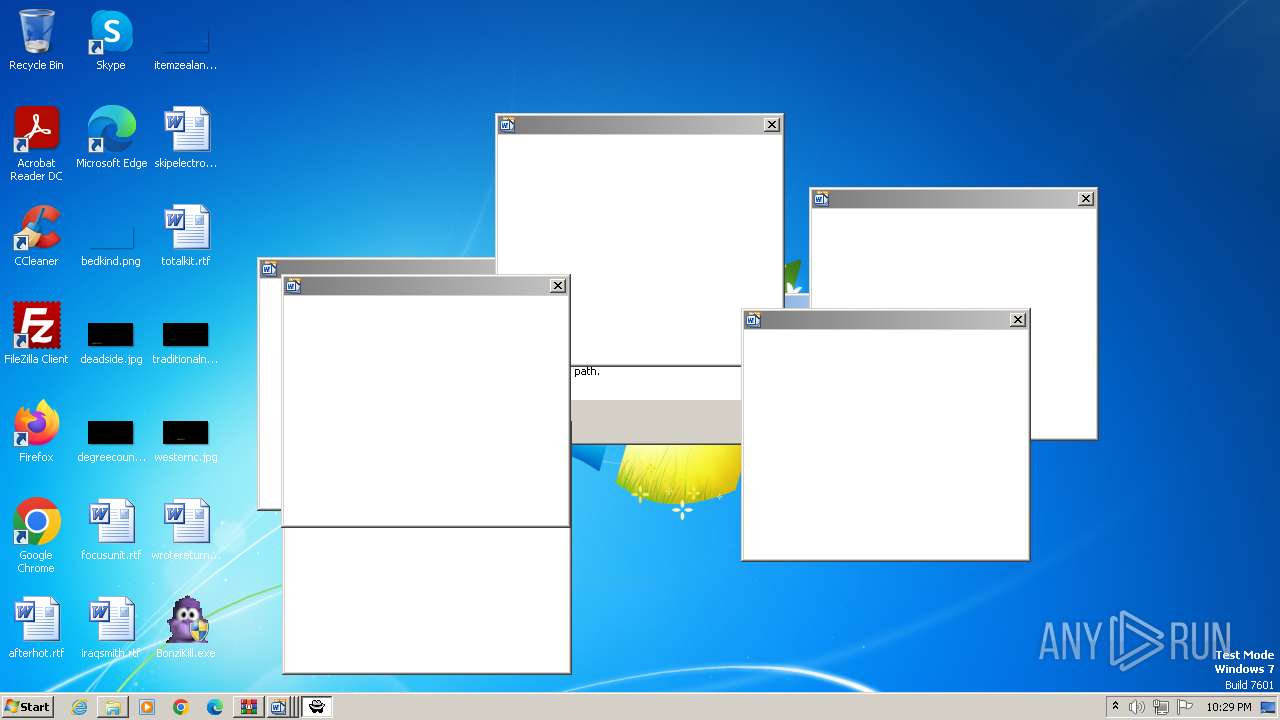Select the Google Chrome desktop shortcut

pos(36,536)
